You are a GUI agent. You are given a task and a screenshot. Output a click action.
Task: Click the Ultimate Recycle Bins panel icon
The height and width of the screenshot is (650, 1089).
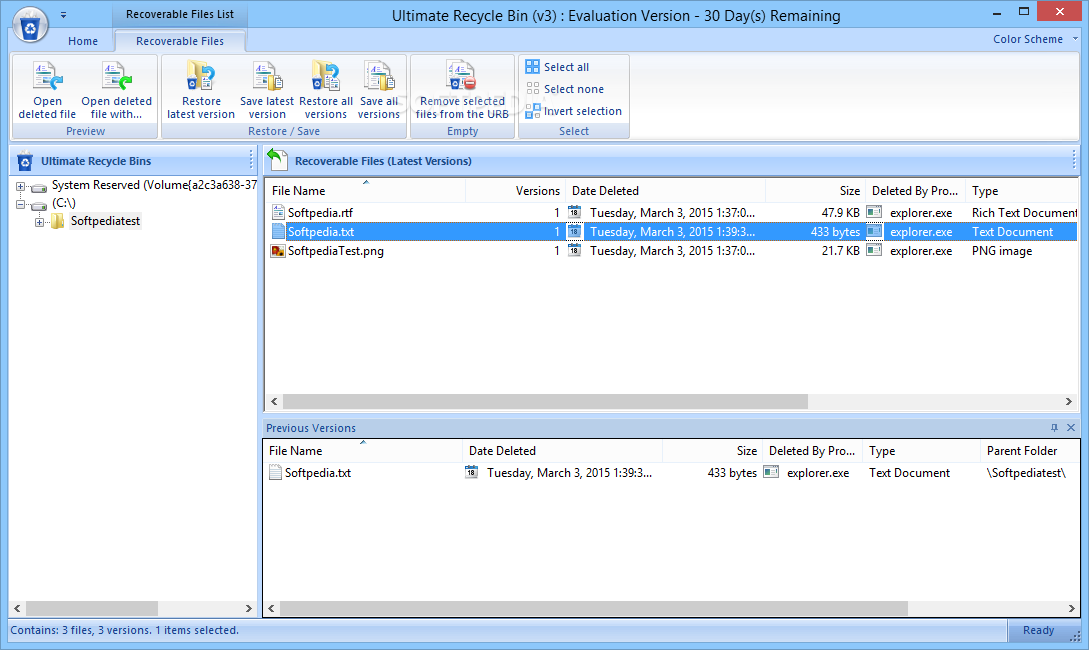coord(25,161)
